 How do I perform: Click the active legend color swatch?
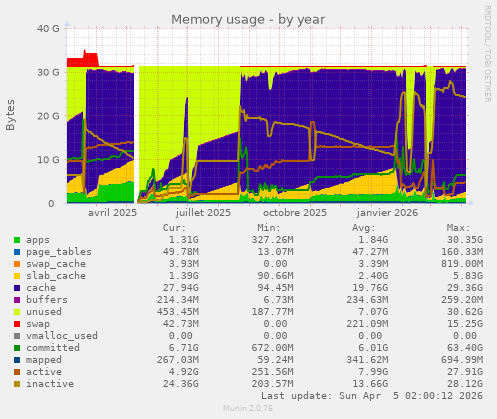17,372
